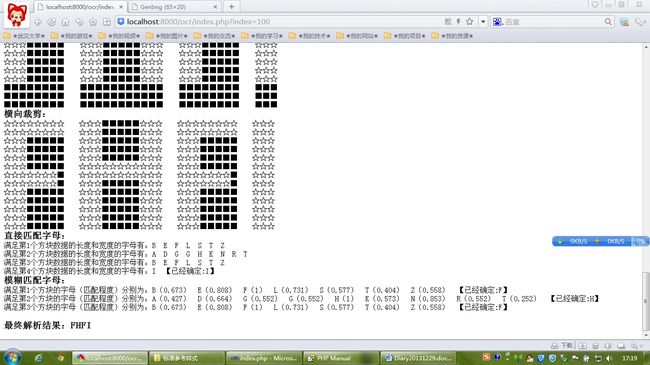Open the page zoom control in status bar
The width and height of the screenshot is (650, 365).
(x=636, y=346)
